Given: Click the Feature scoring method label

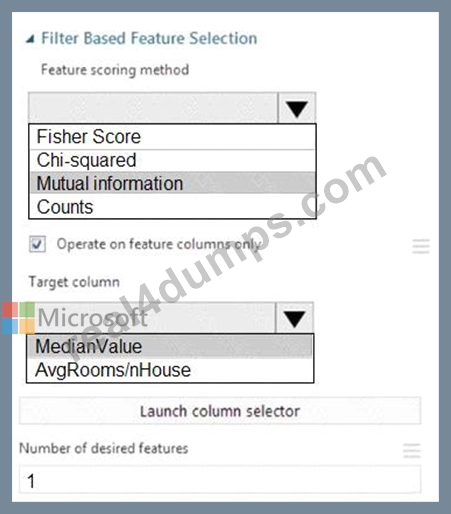Looking at the screenshot, I should tap(115, 70).
